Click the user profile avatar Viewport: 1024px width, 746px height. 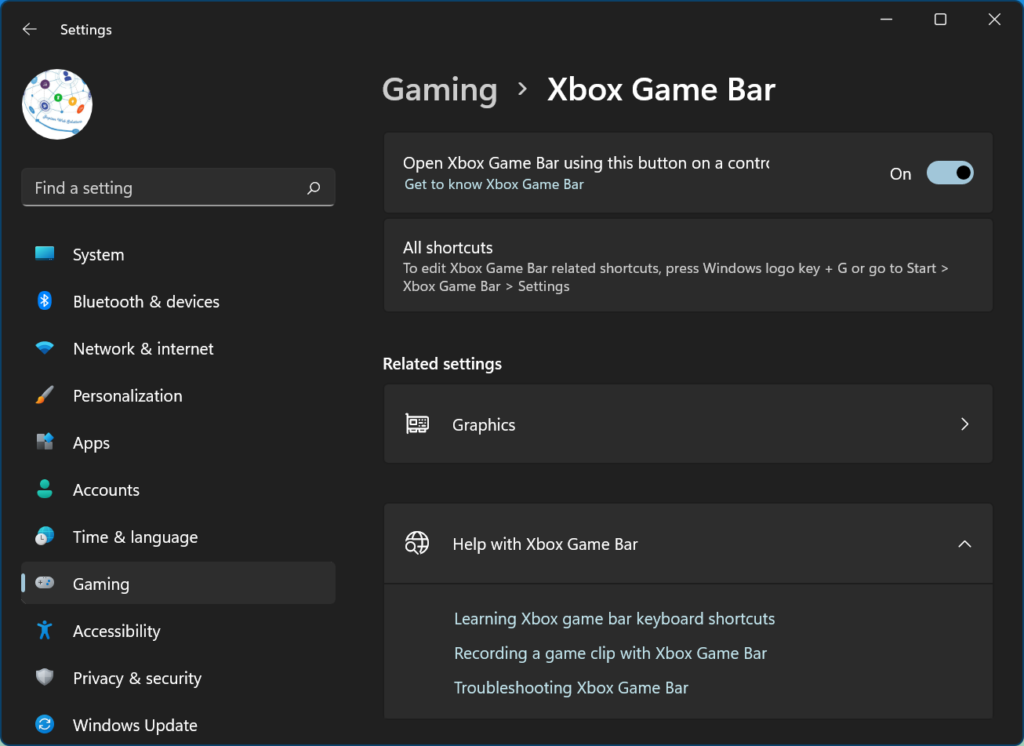pyautogui.click(x=57, y=104)
